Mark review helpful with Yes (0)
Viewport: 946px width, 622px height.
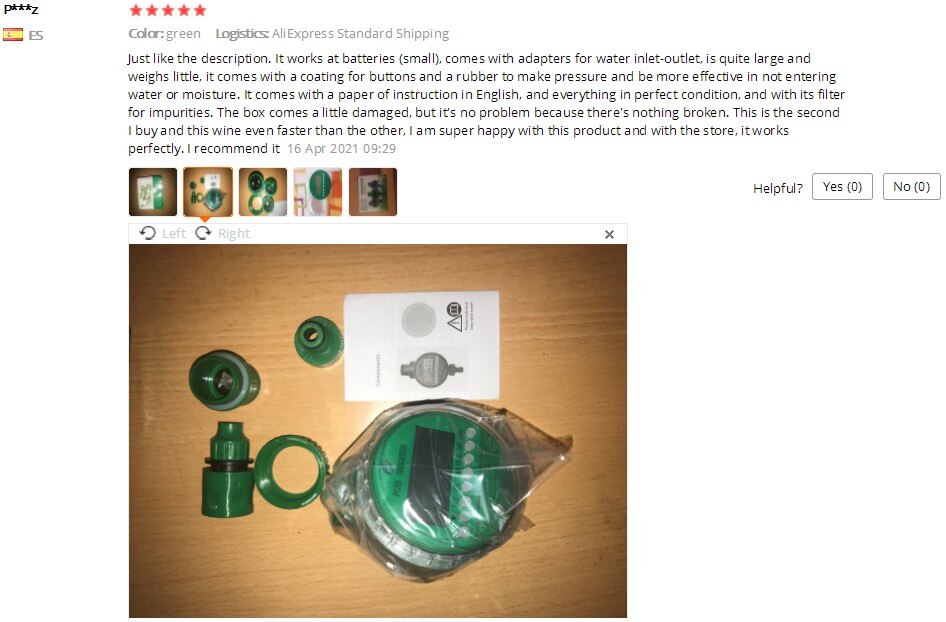point(842,186)
